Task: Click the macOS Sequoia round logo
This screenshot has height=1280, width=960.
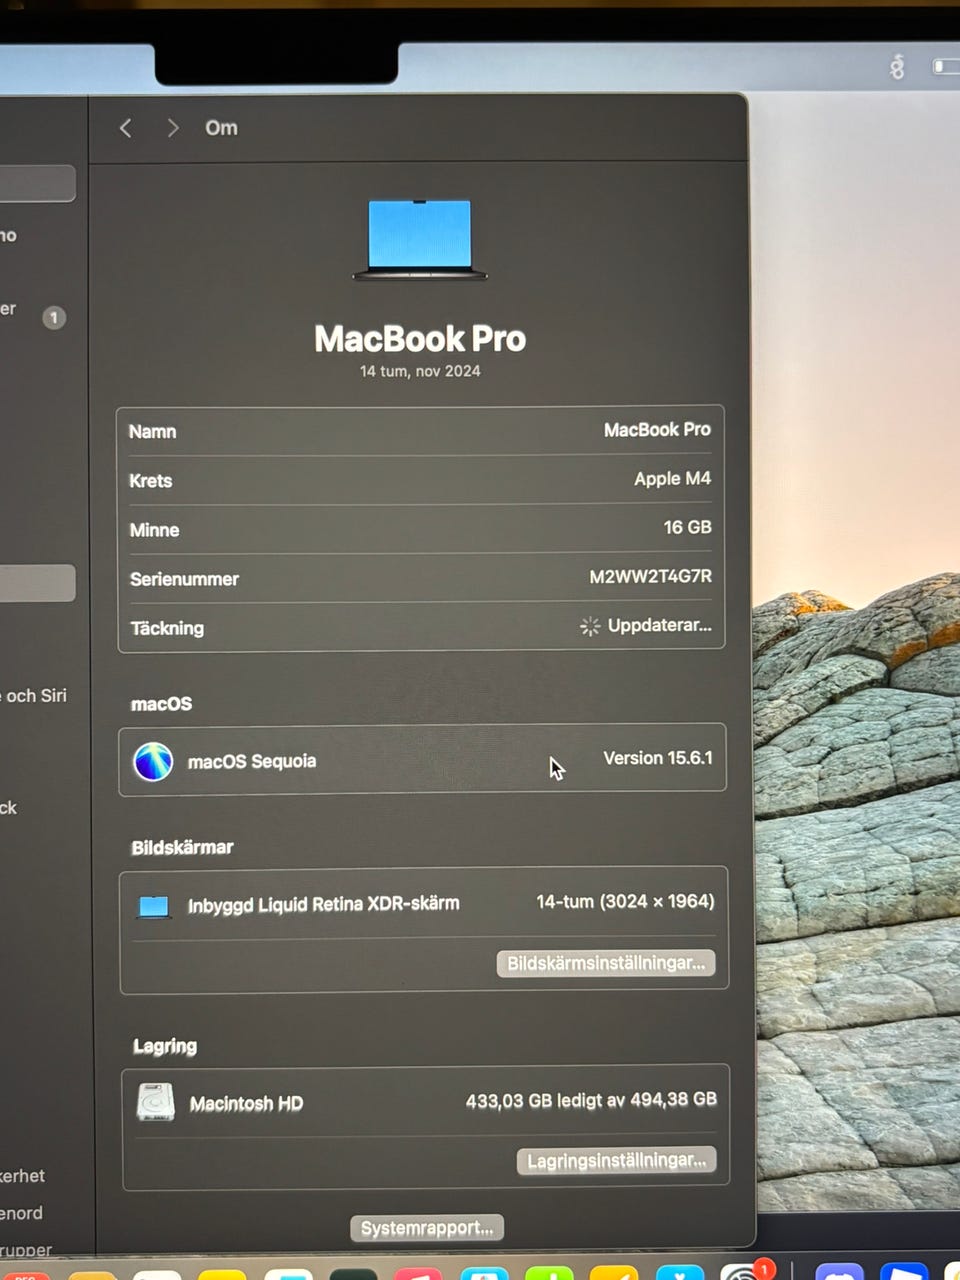Action: (153, 761)
